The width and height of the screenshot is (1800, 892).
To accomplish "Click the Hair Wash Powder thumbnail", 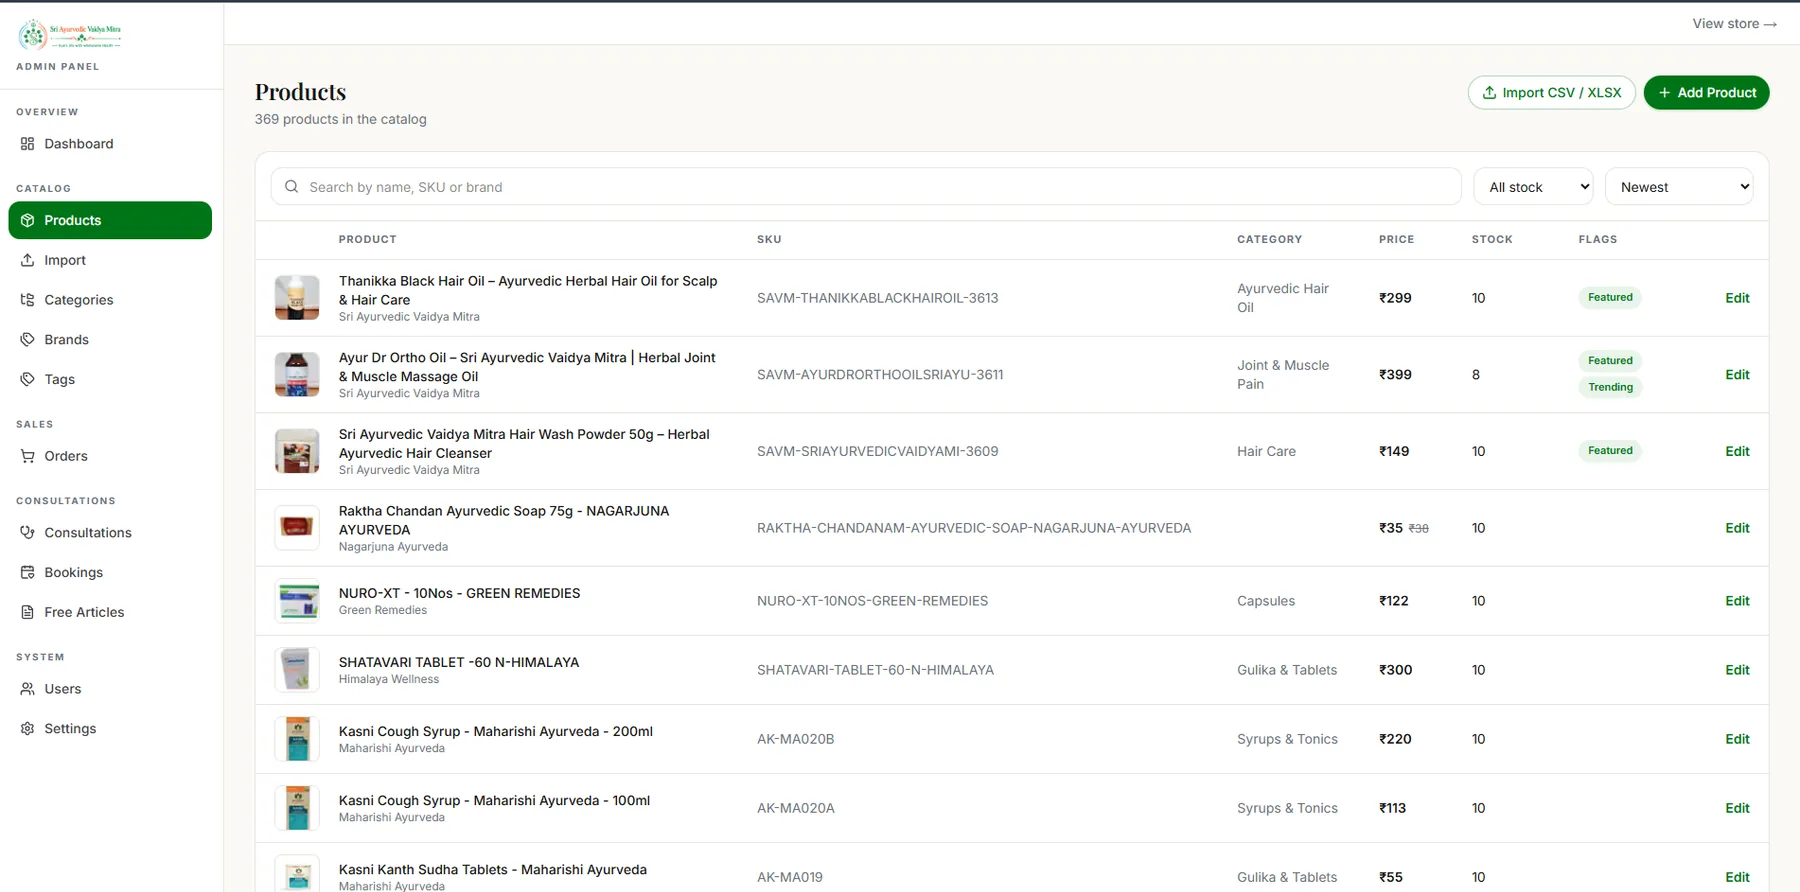I will click(297, 452).
